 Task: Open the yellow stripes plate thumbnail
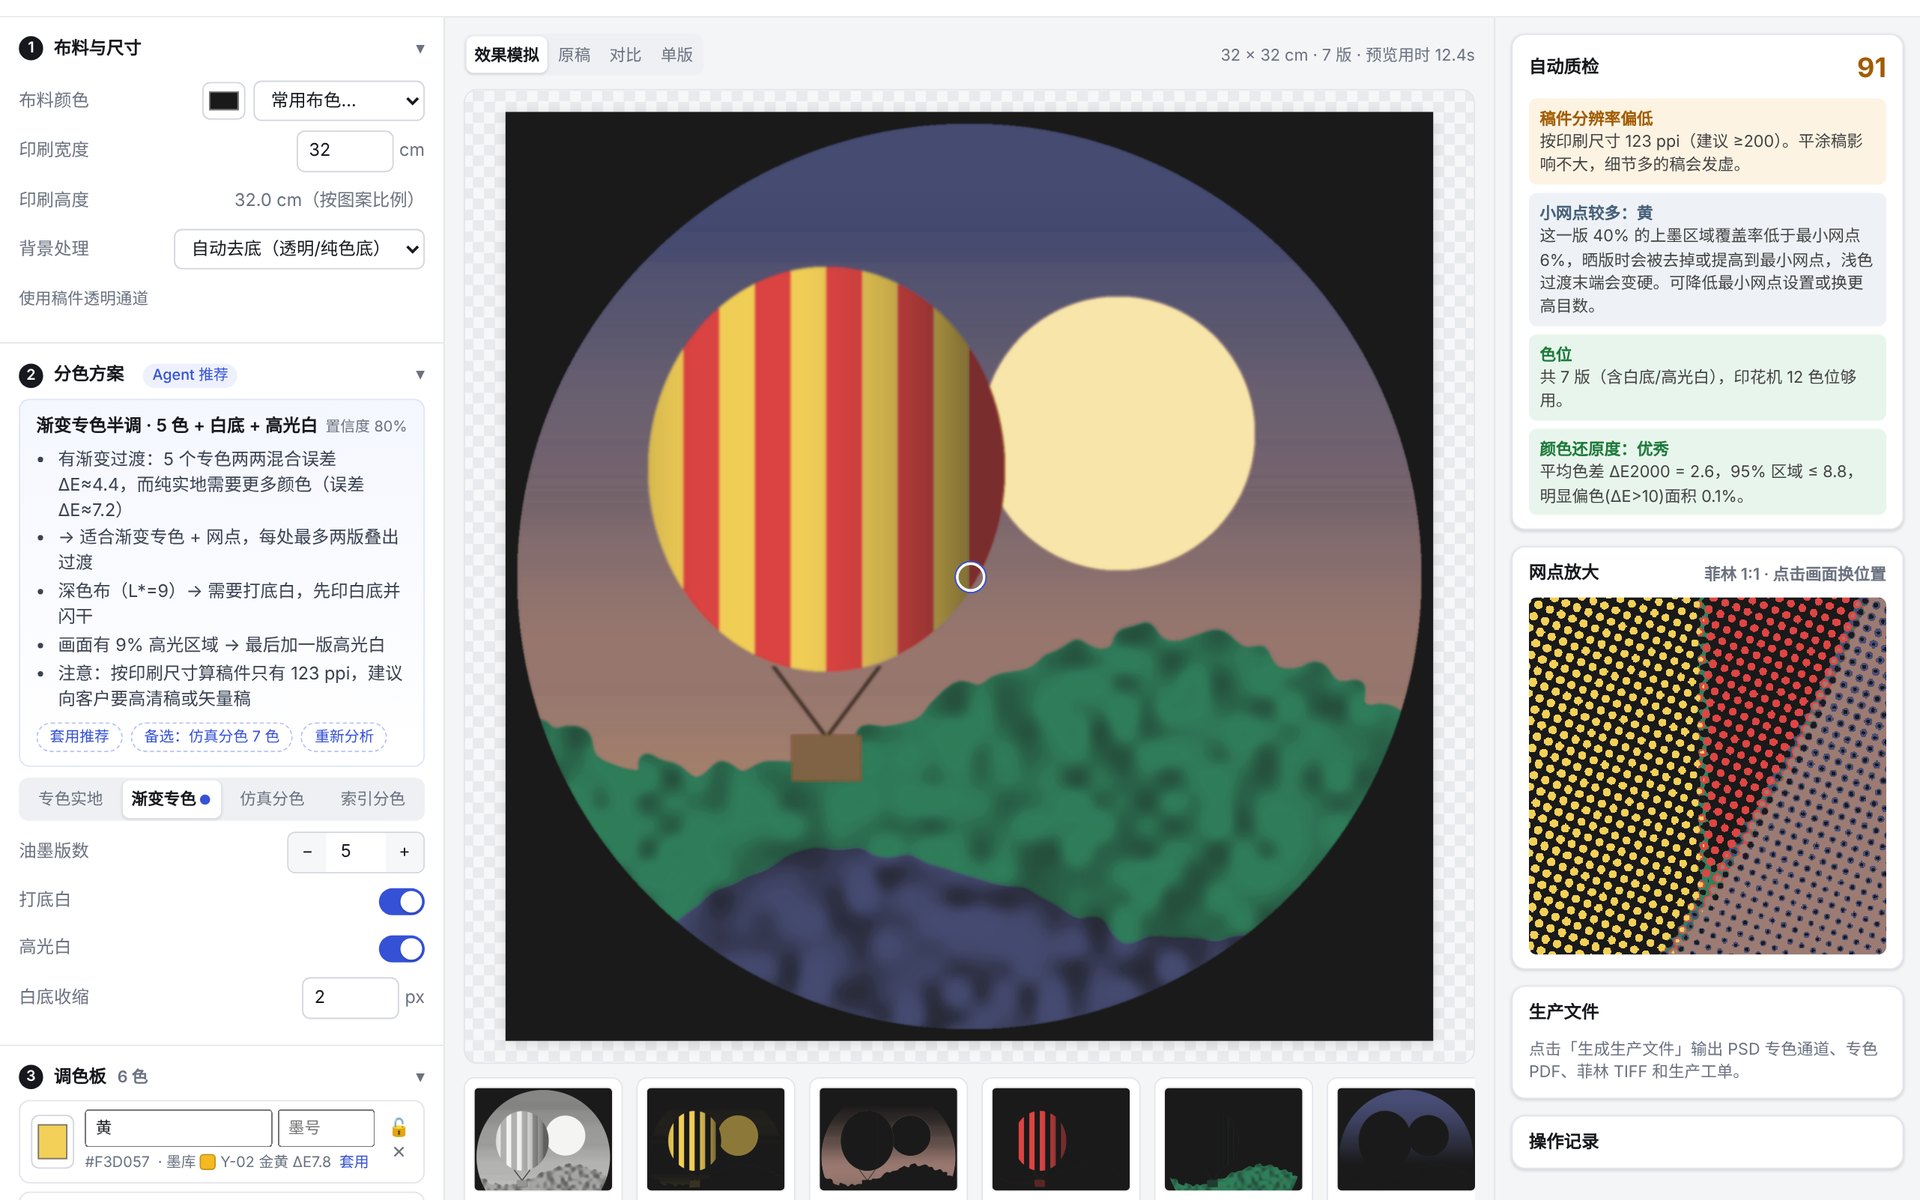[x=716, y=1139]
